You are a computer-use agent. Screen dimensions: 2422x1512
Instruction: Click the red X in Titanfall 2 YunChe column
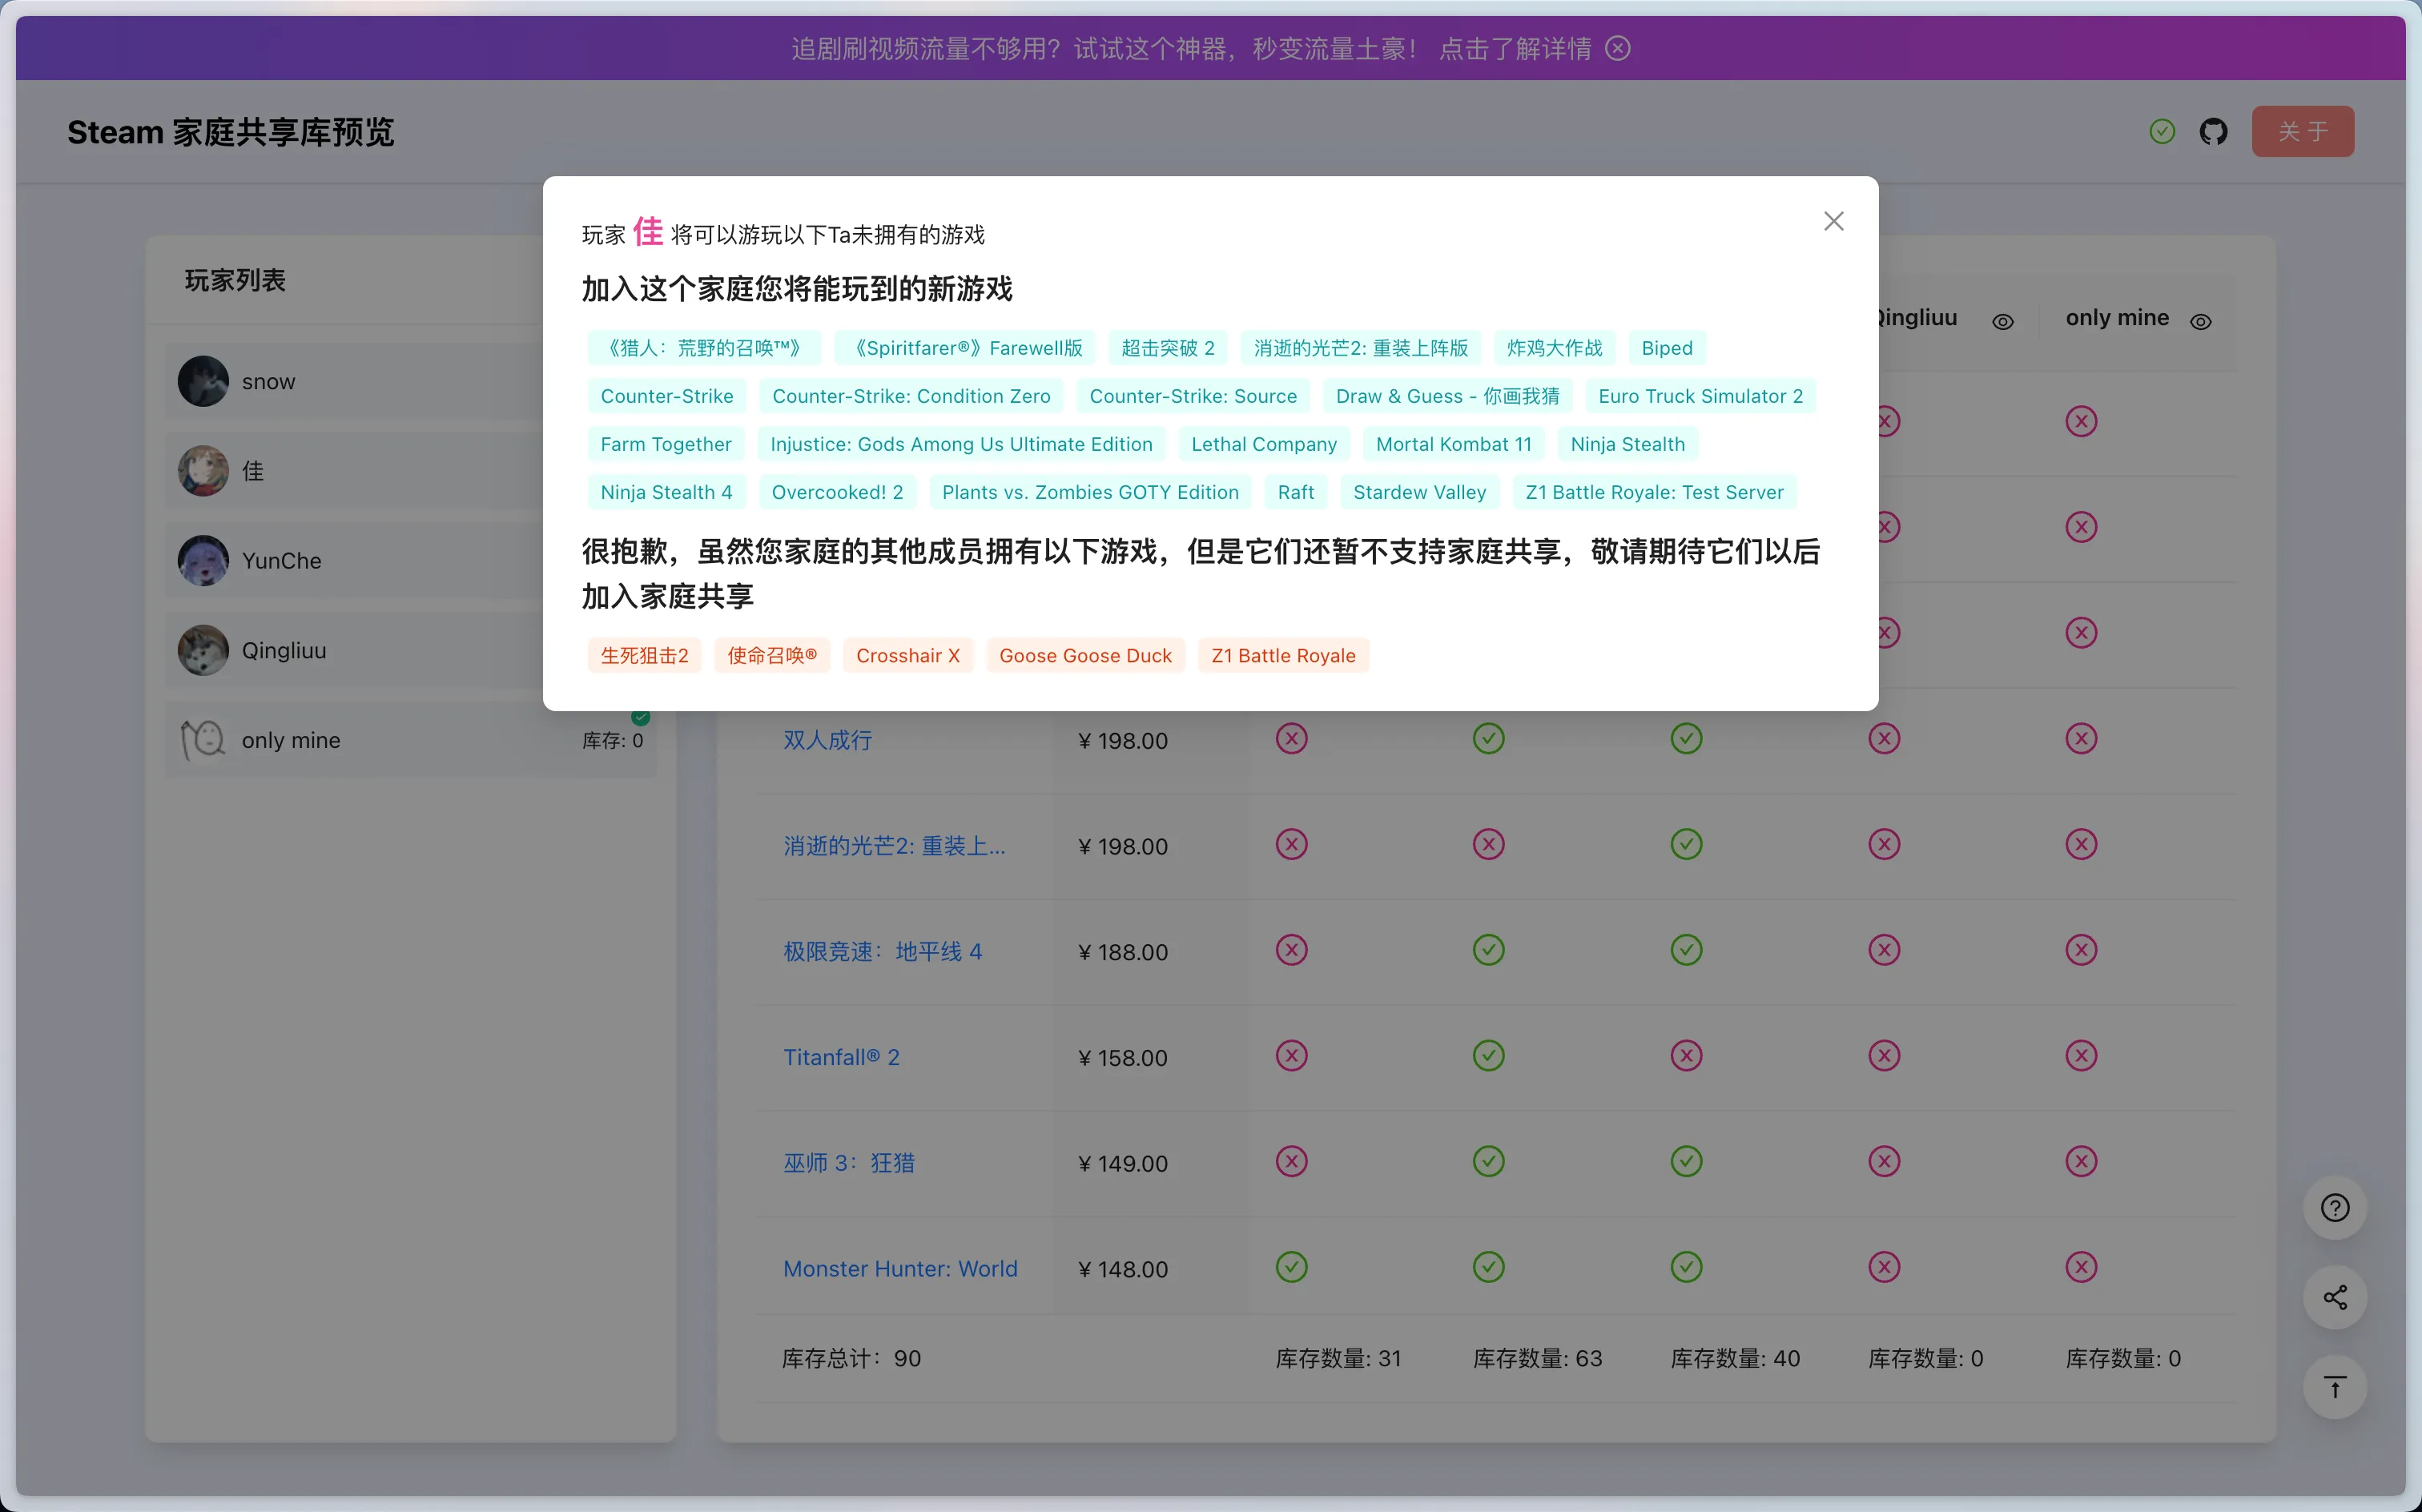coord(1686,1056)
